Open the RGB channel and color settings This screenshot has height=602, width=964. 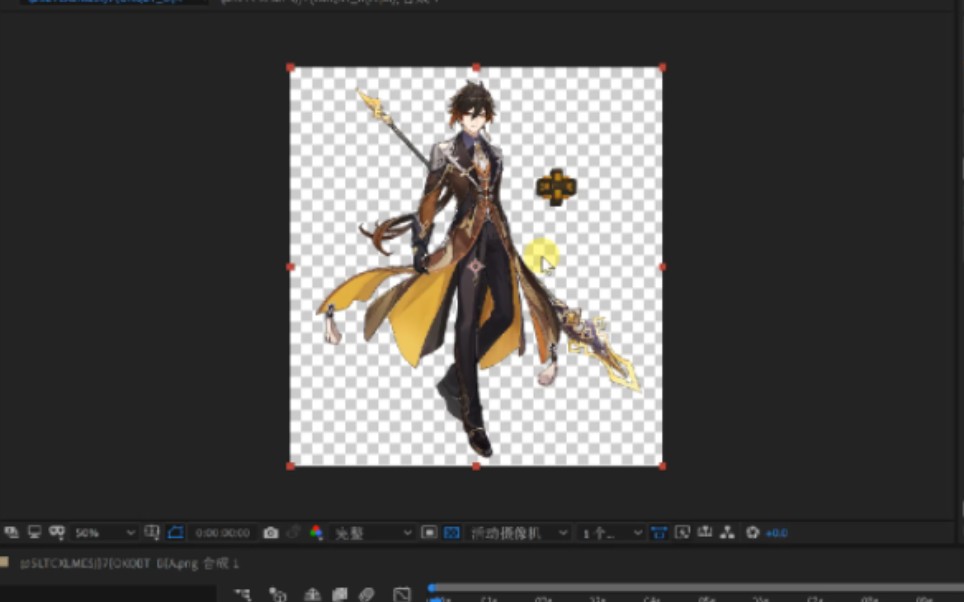316,533
